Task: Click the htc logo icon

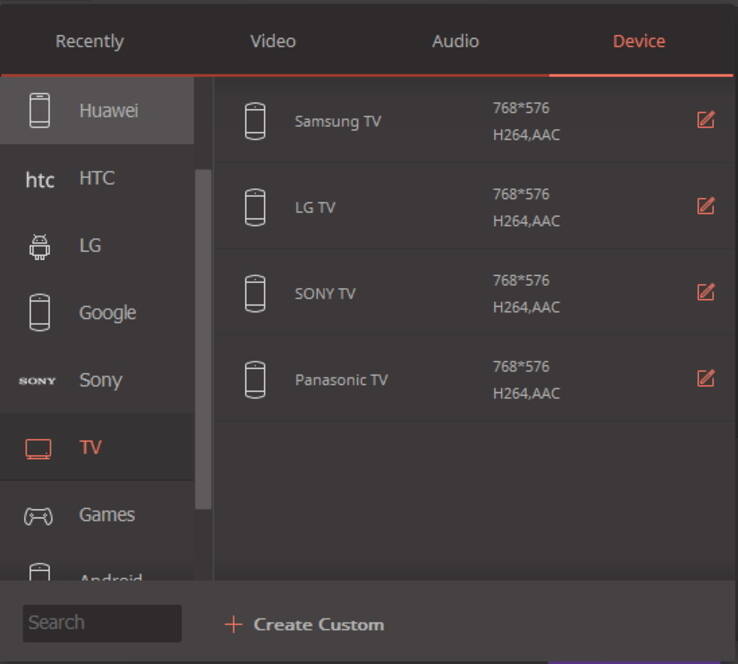Action: pyautogui.click(x=40, y=180)
